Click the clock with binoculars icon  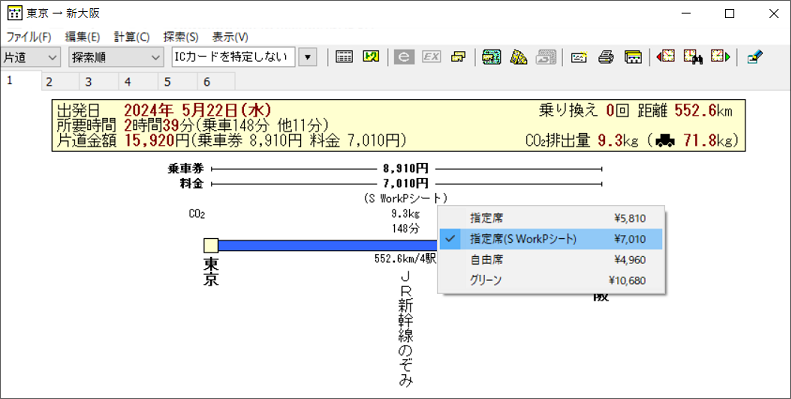[693, 56]
